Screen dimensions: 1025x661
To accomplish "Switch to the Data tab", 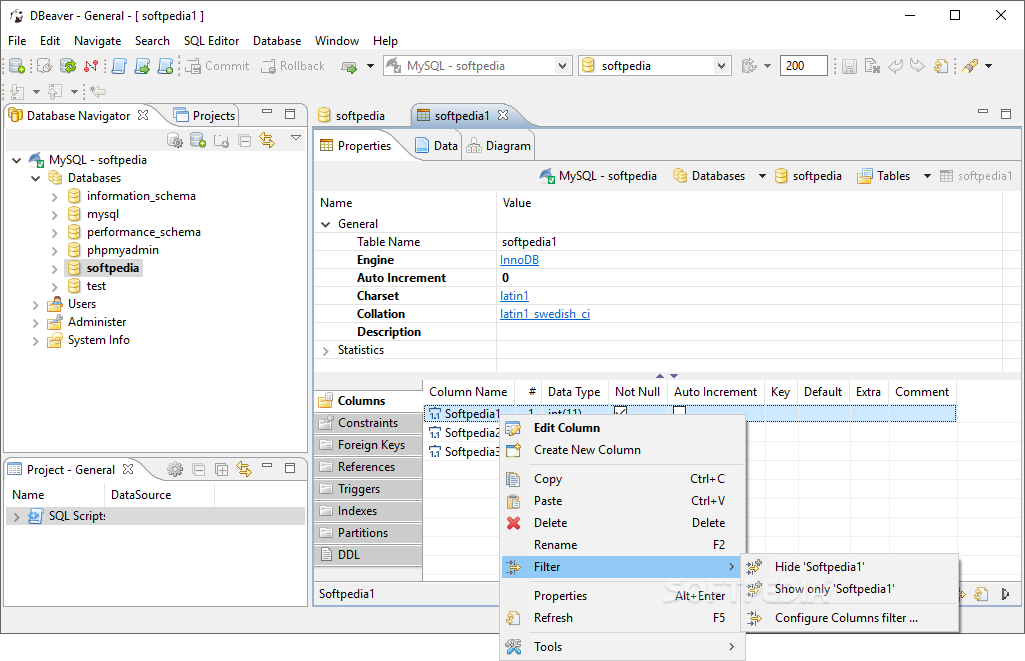I will click(x=437, y=146).
